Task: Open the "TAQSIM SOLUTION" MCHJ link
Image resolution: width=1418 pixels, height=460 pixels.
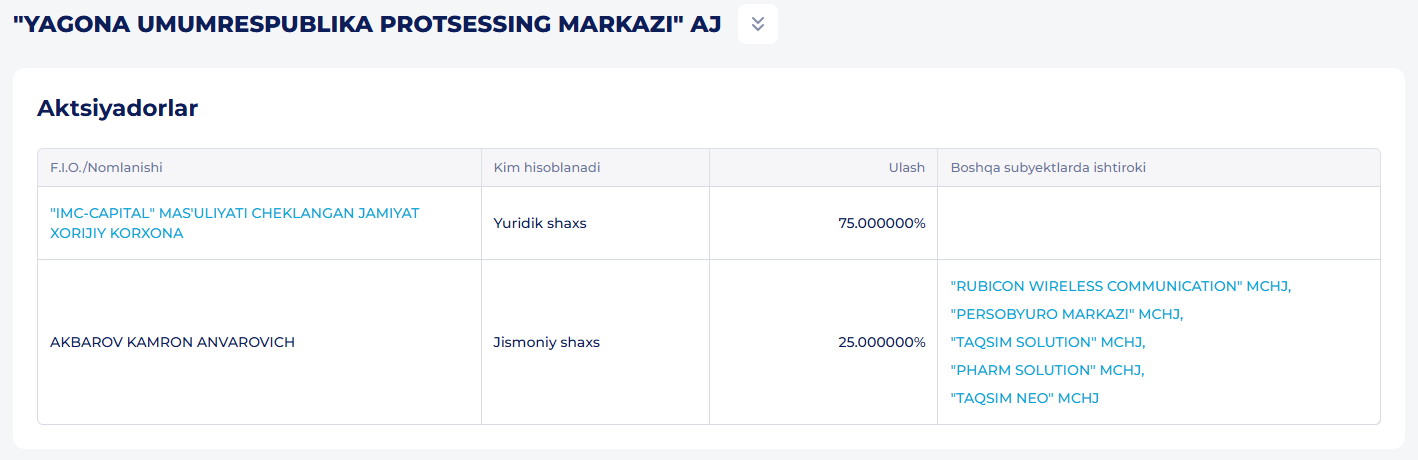Action: pos(1047,342)
